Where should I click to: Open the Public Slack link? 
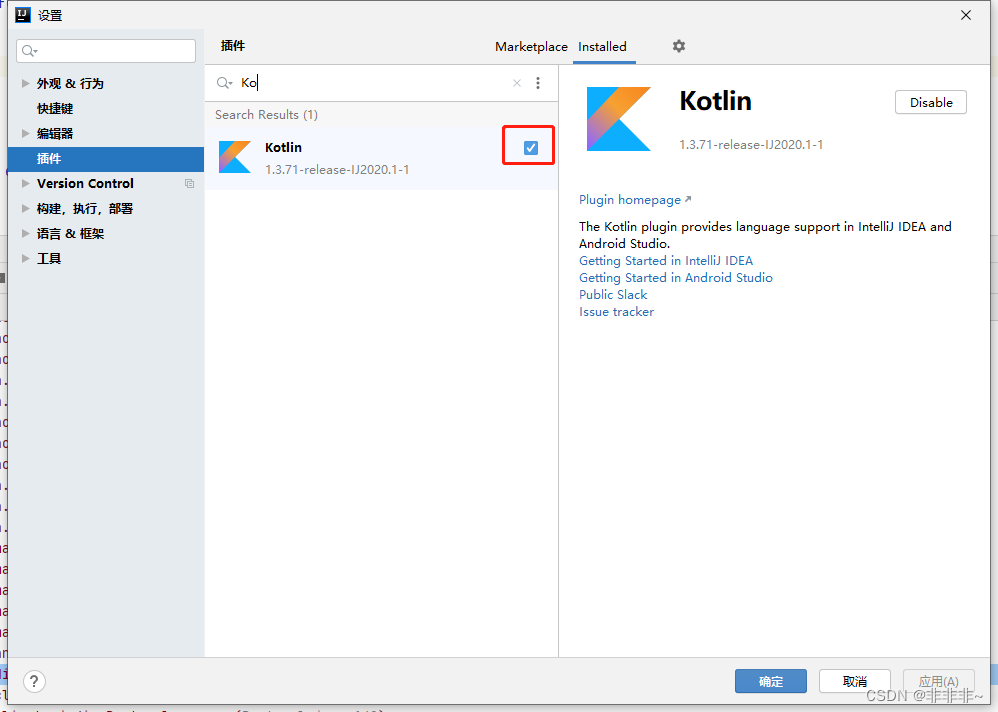tap(613, 295)
